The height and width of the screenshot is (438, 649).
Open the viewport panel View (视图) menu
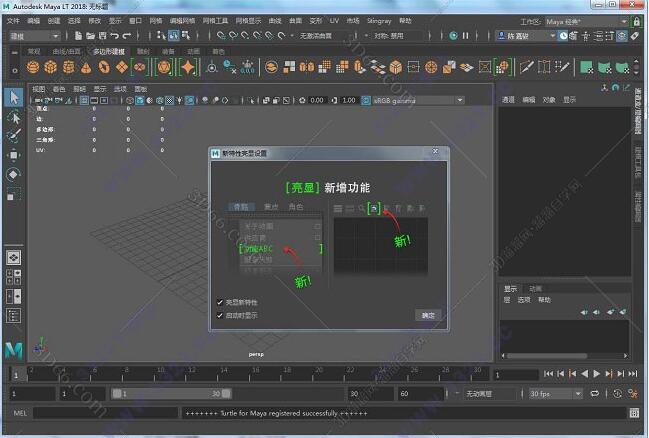(38, 89)
